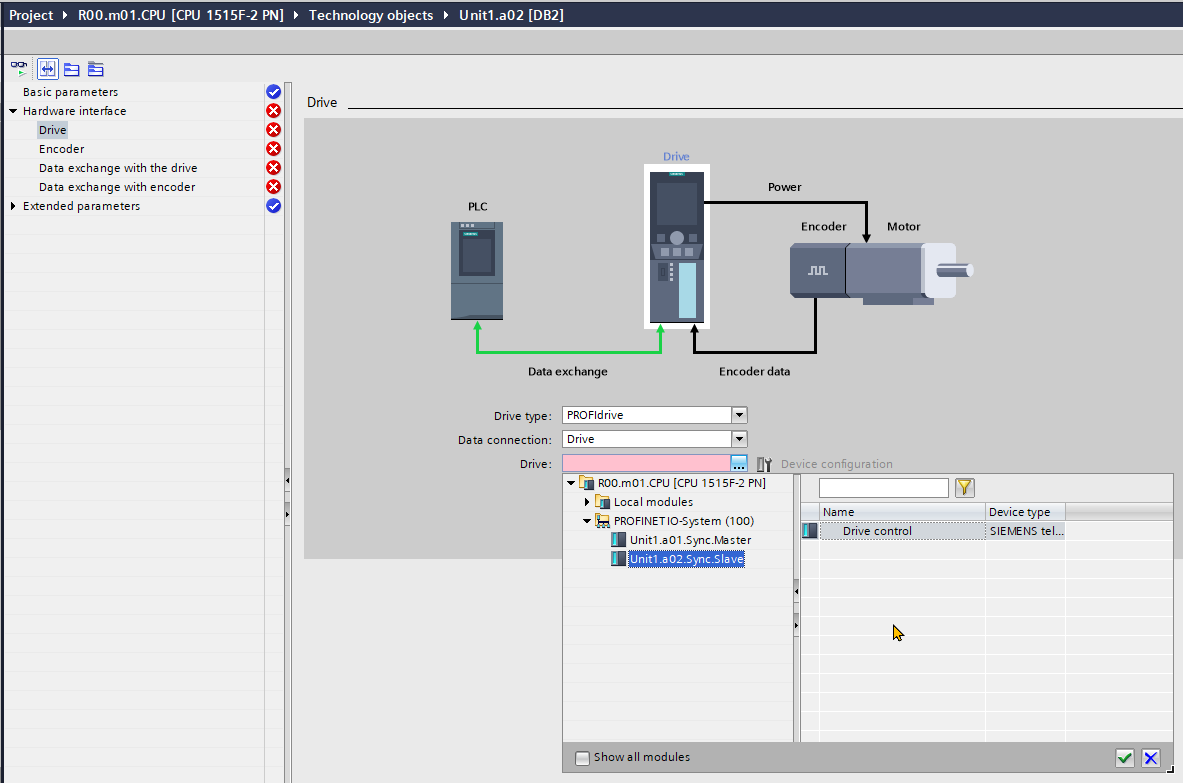This screenshot has height=783, width=1183.
Task: Select Basic parameters in navigation
Action: click(70, 92)
